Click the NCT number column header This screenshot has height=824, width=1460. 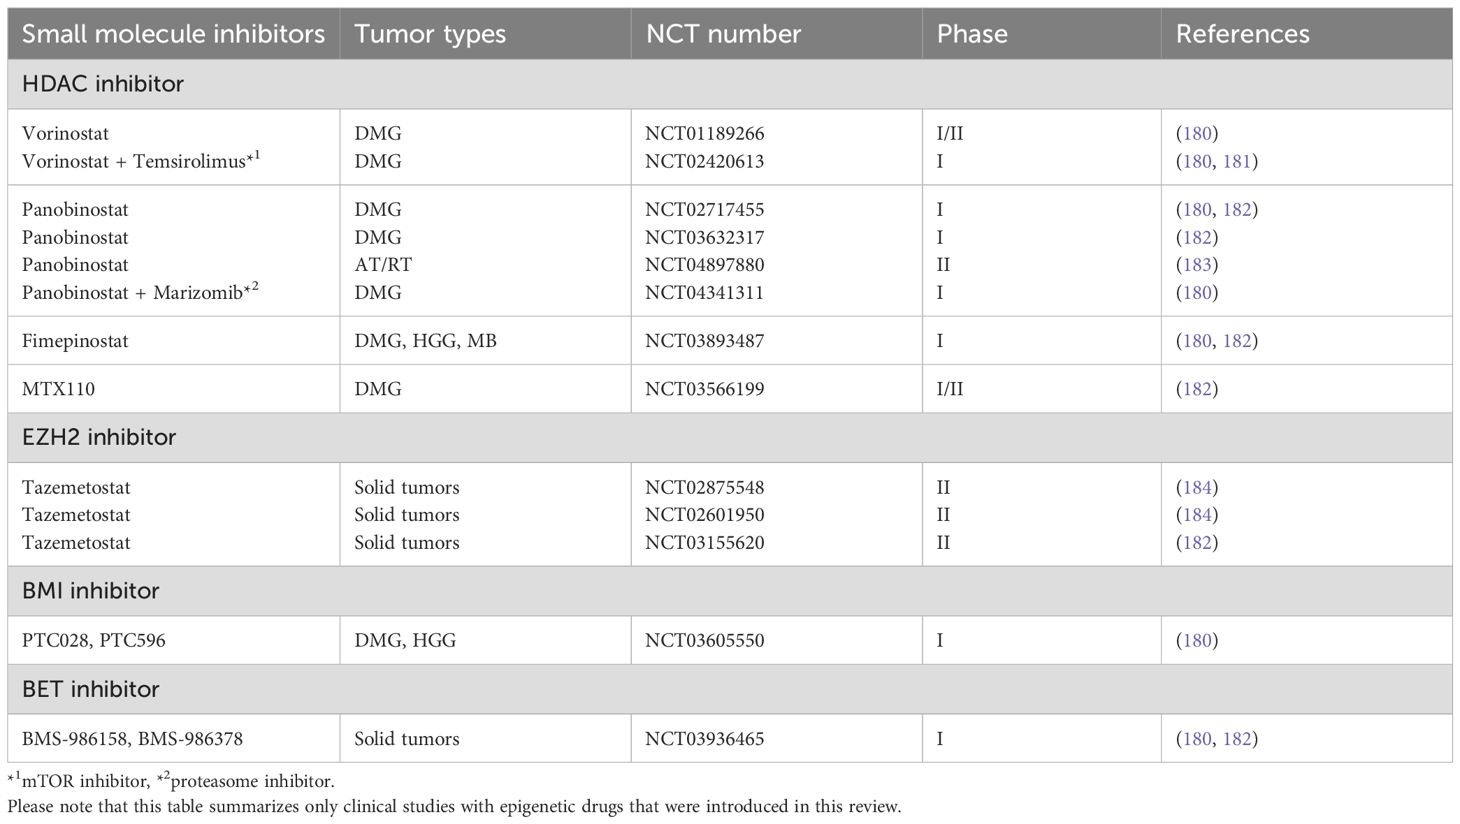tap(723, 34)
